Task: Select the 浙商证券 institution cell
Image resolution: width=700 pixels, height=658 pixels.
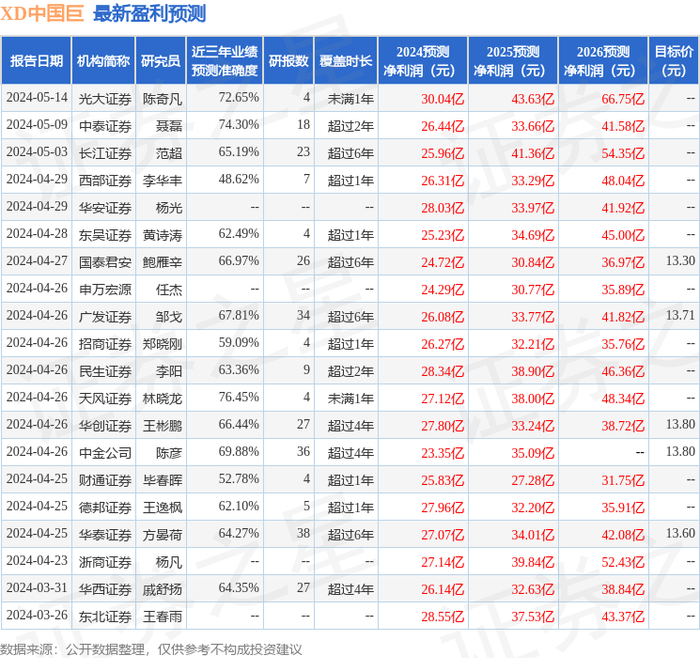Action: pyautogui.click(x=105, y=562)
